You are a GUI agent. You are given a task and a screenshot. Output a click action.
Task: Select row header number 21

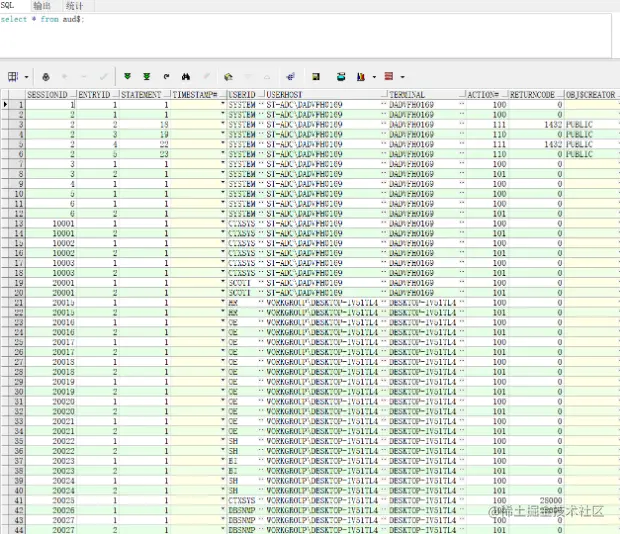point(17,302)
